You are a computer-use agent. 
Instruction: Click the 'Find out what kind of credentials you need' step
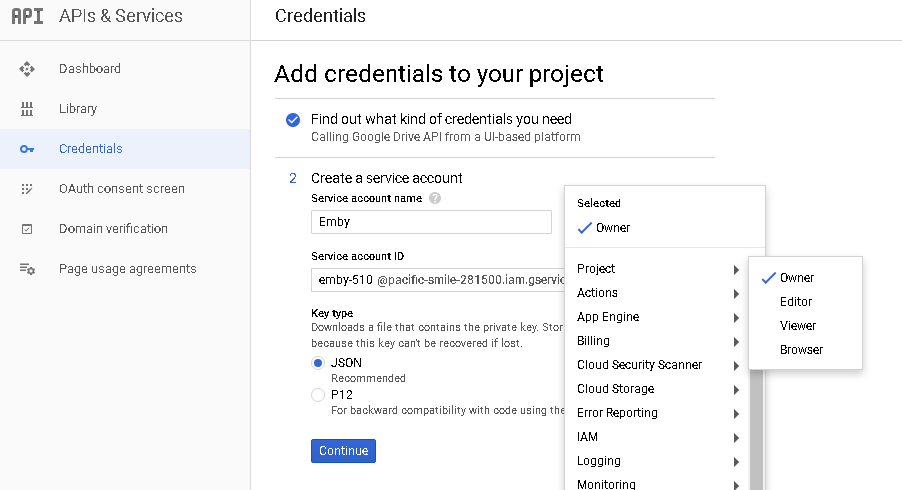point(441,119)
